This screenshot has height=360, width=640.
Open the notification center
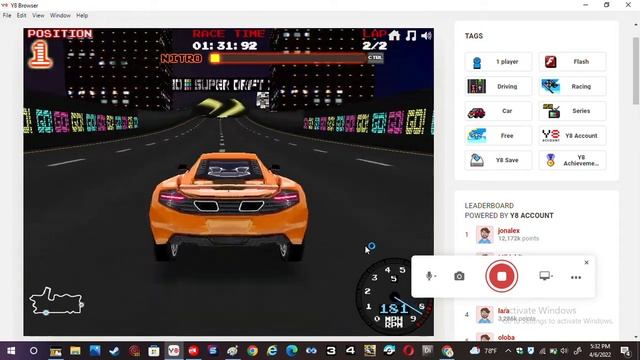(625, 351)
